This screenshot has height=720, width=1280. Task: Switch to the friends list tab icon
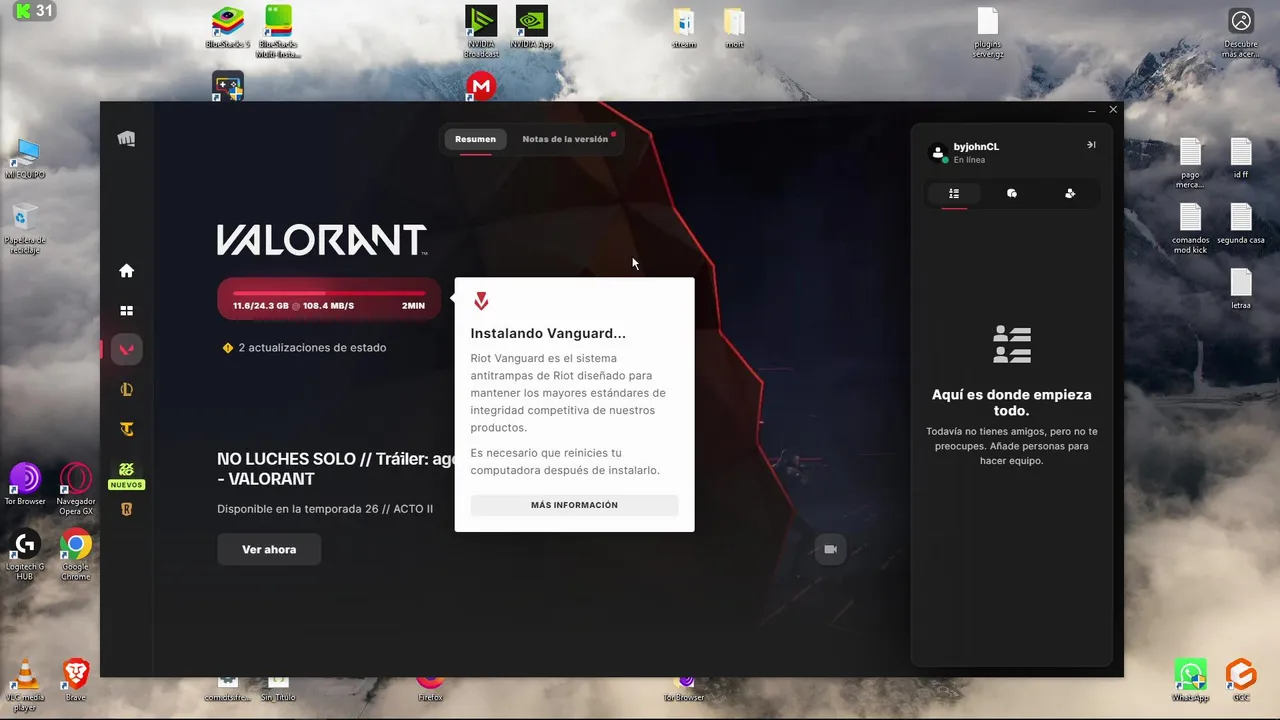(x=954, y=193)
